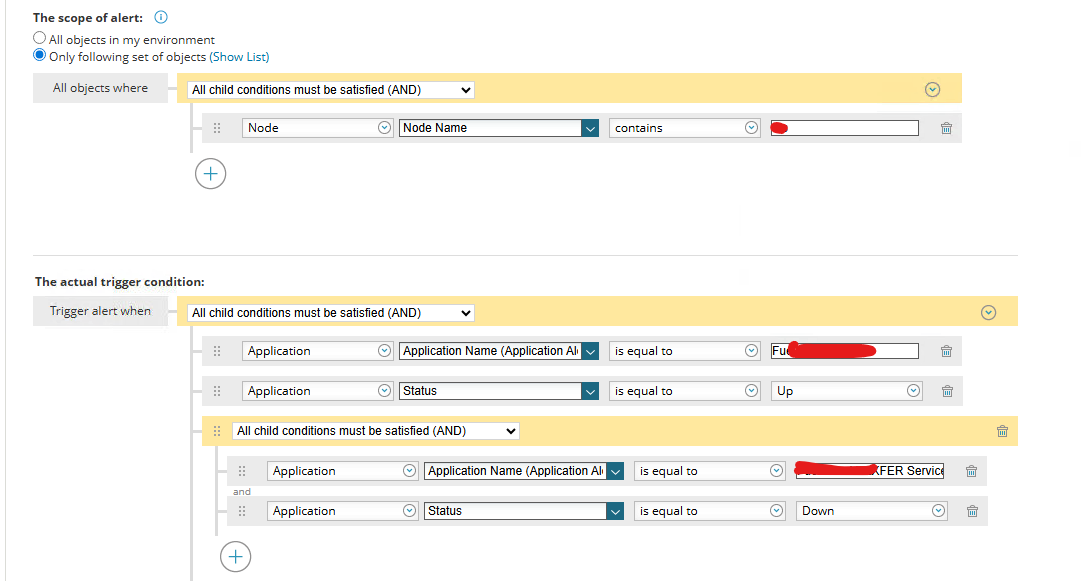Open Application type dropdown in Status Up row
The image size is (1081, 581).
tap(317, 391)
